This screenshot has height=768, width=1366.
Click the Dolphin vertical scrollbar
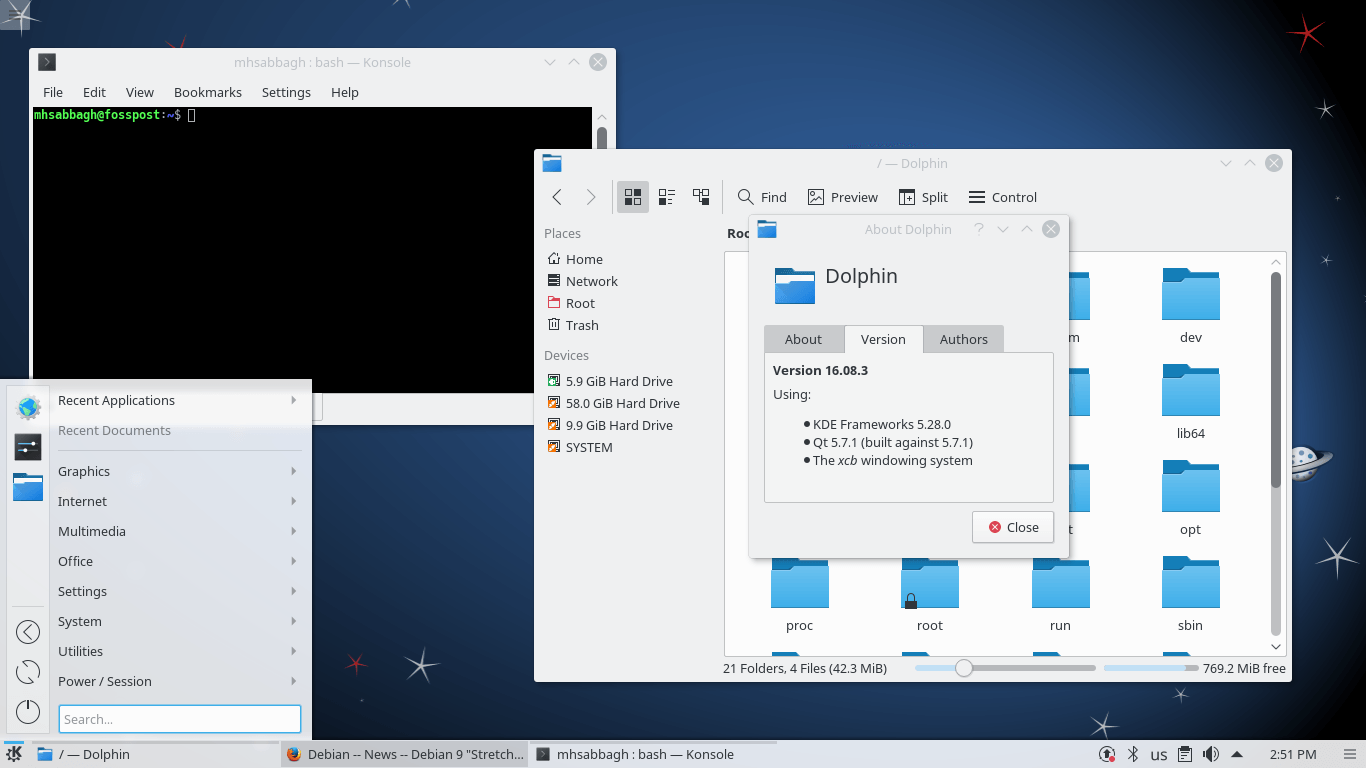tap(1276, 453)
